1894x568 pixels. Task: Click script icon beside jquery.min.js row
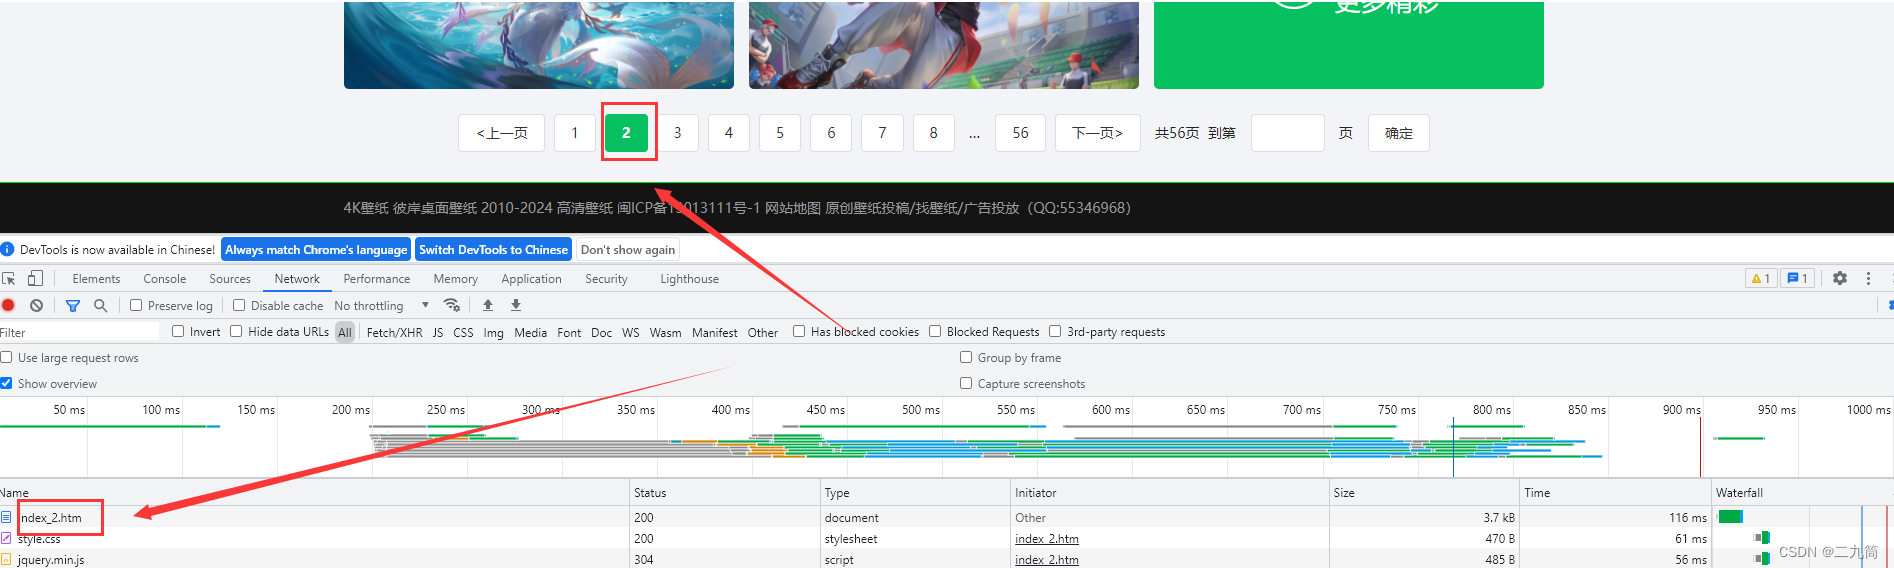[x=6, y=559]
